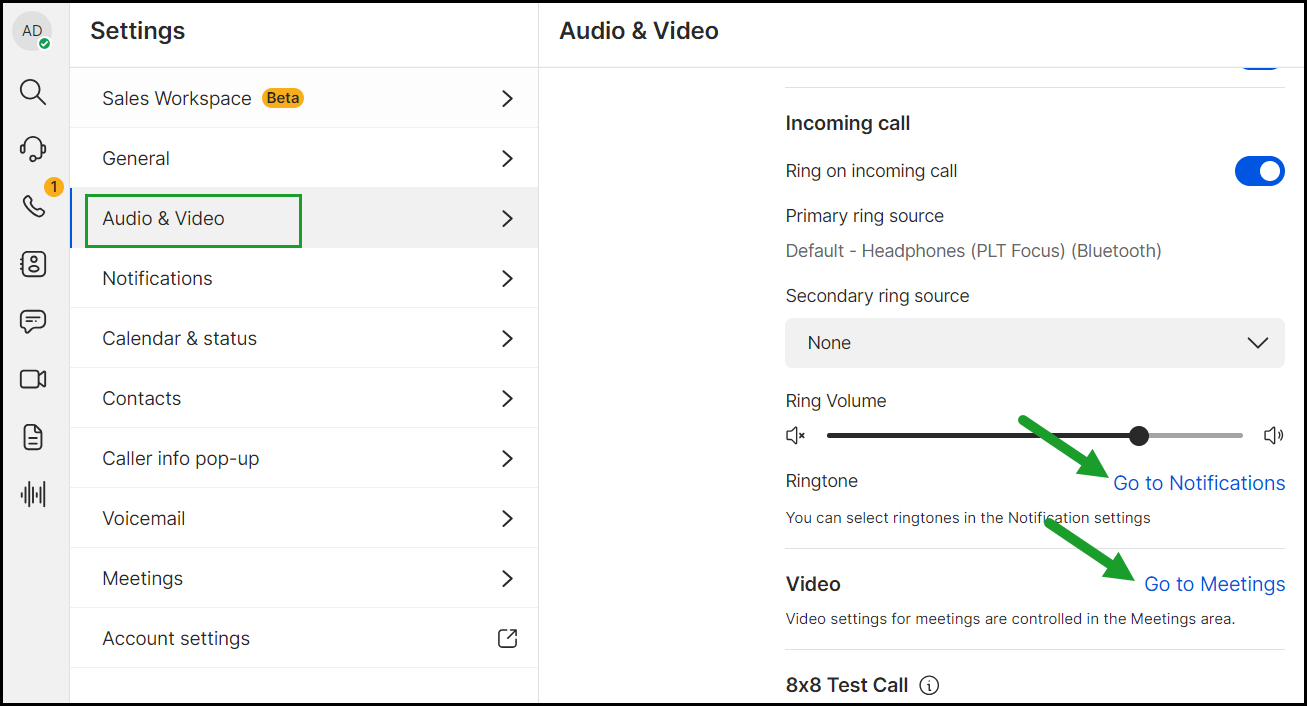Select Caller info pop-up item

coord(304,458)
